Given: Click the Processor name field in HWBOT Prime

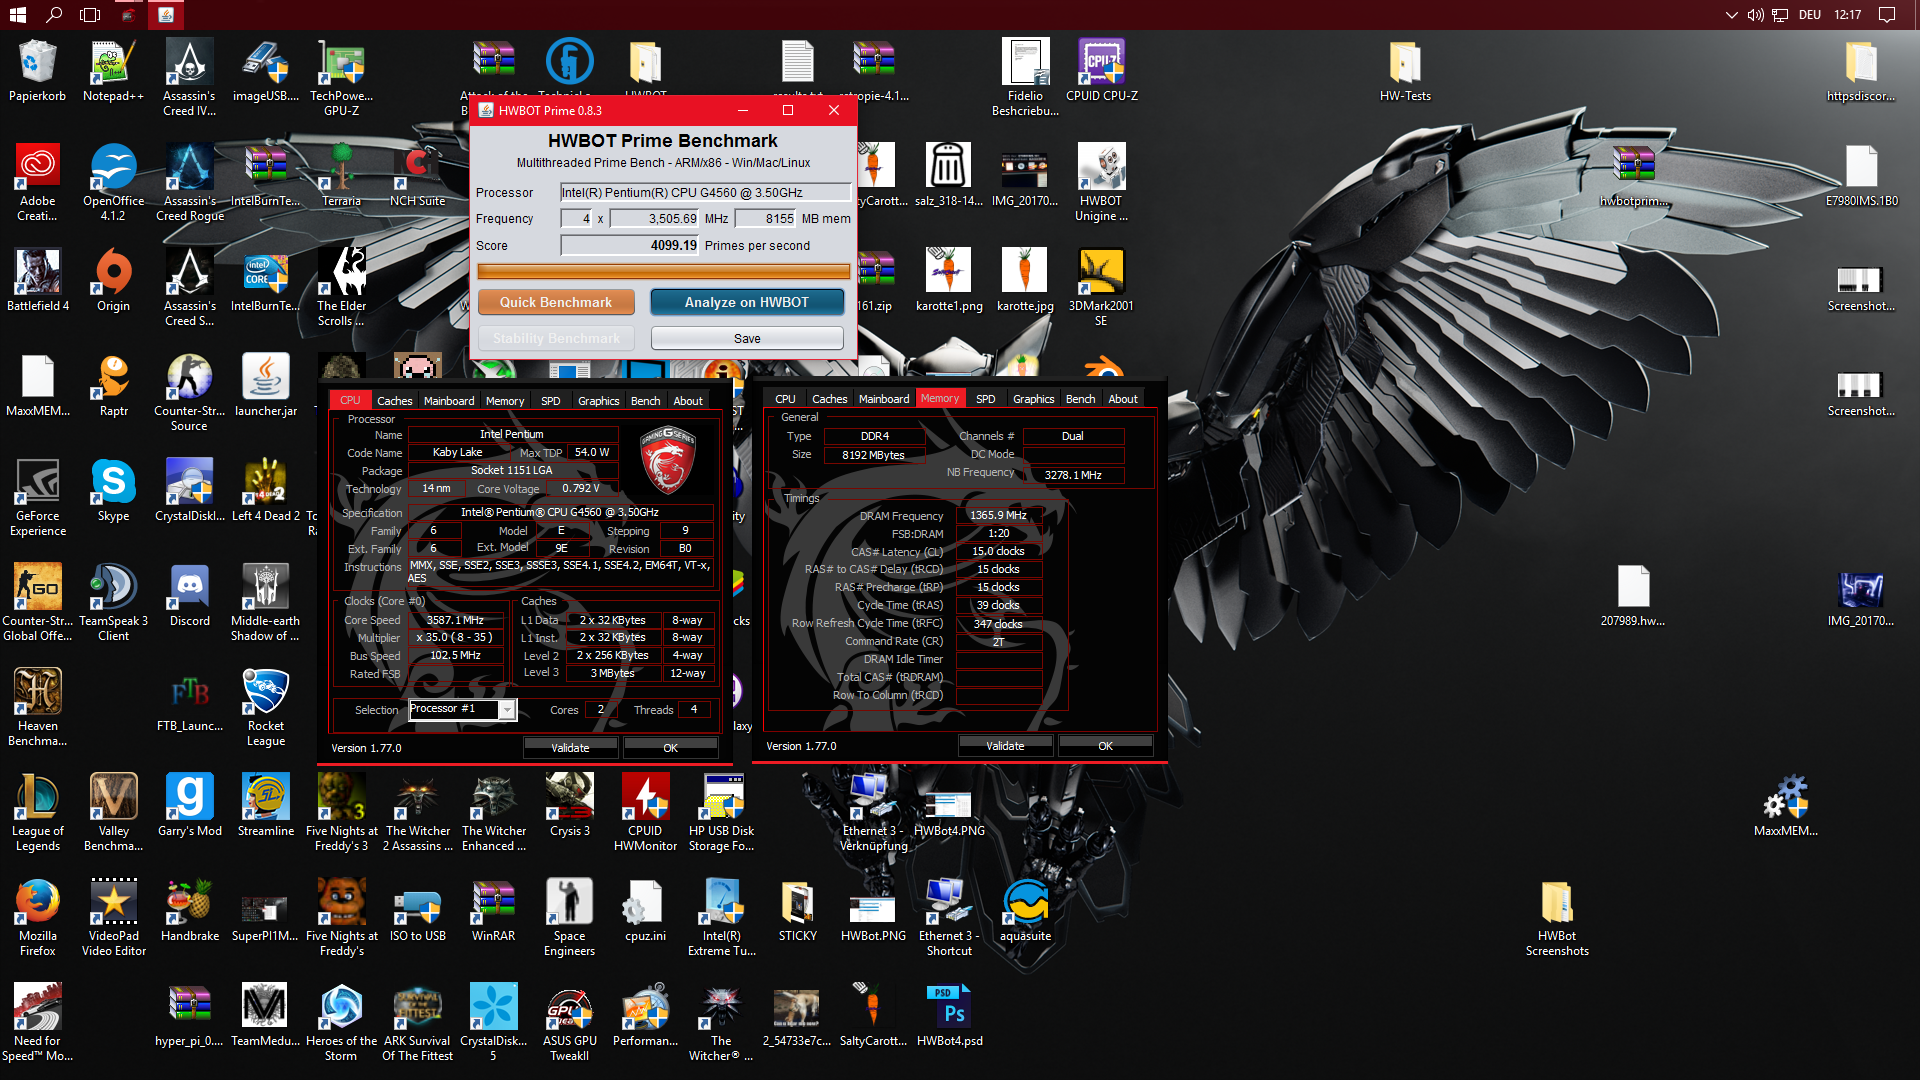Looking at the screenshot, I should (705, 192).
